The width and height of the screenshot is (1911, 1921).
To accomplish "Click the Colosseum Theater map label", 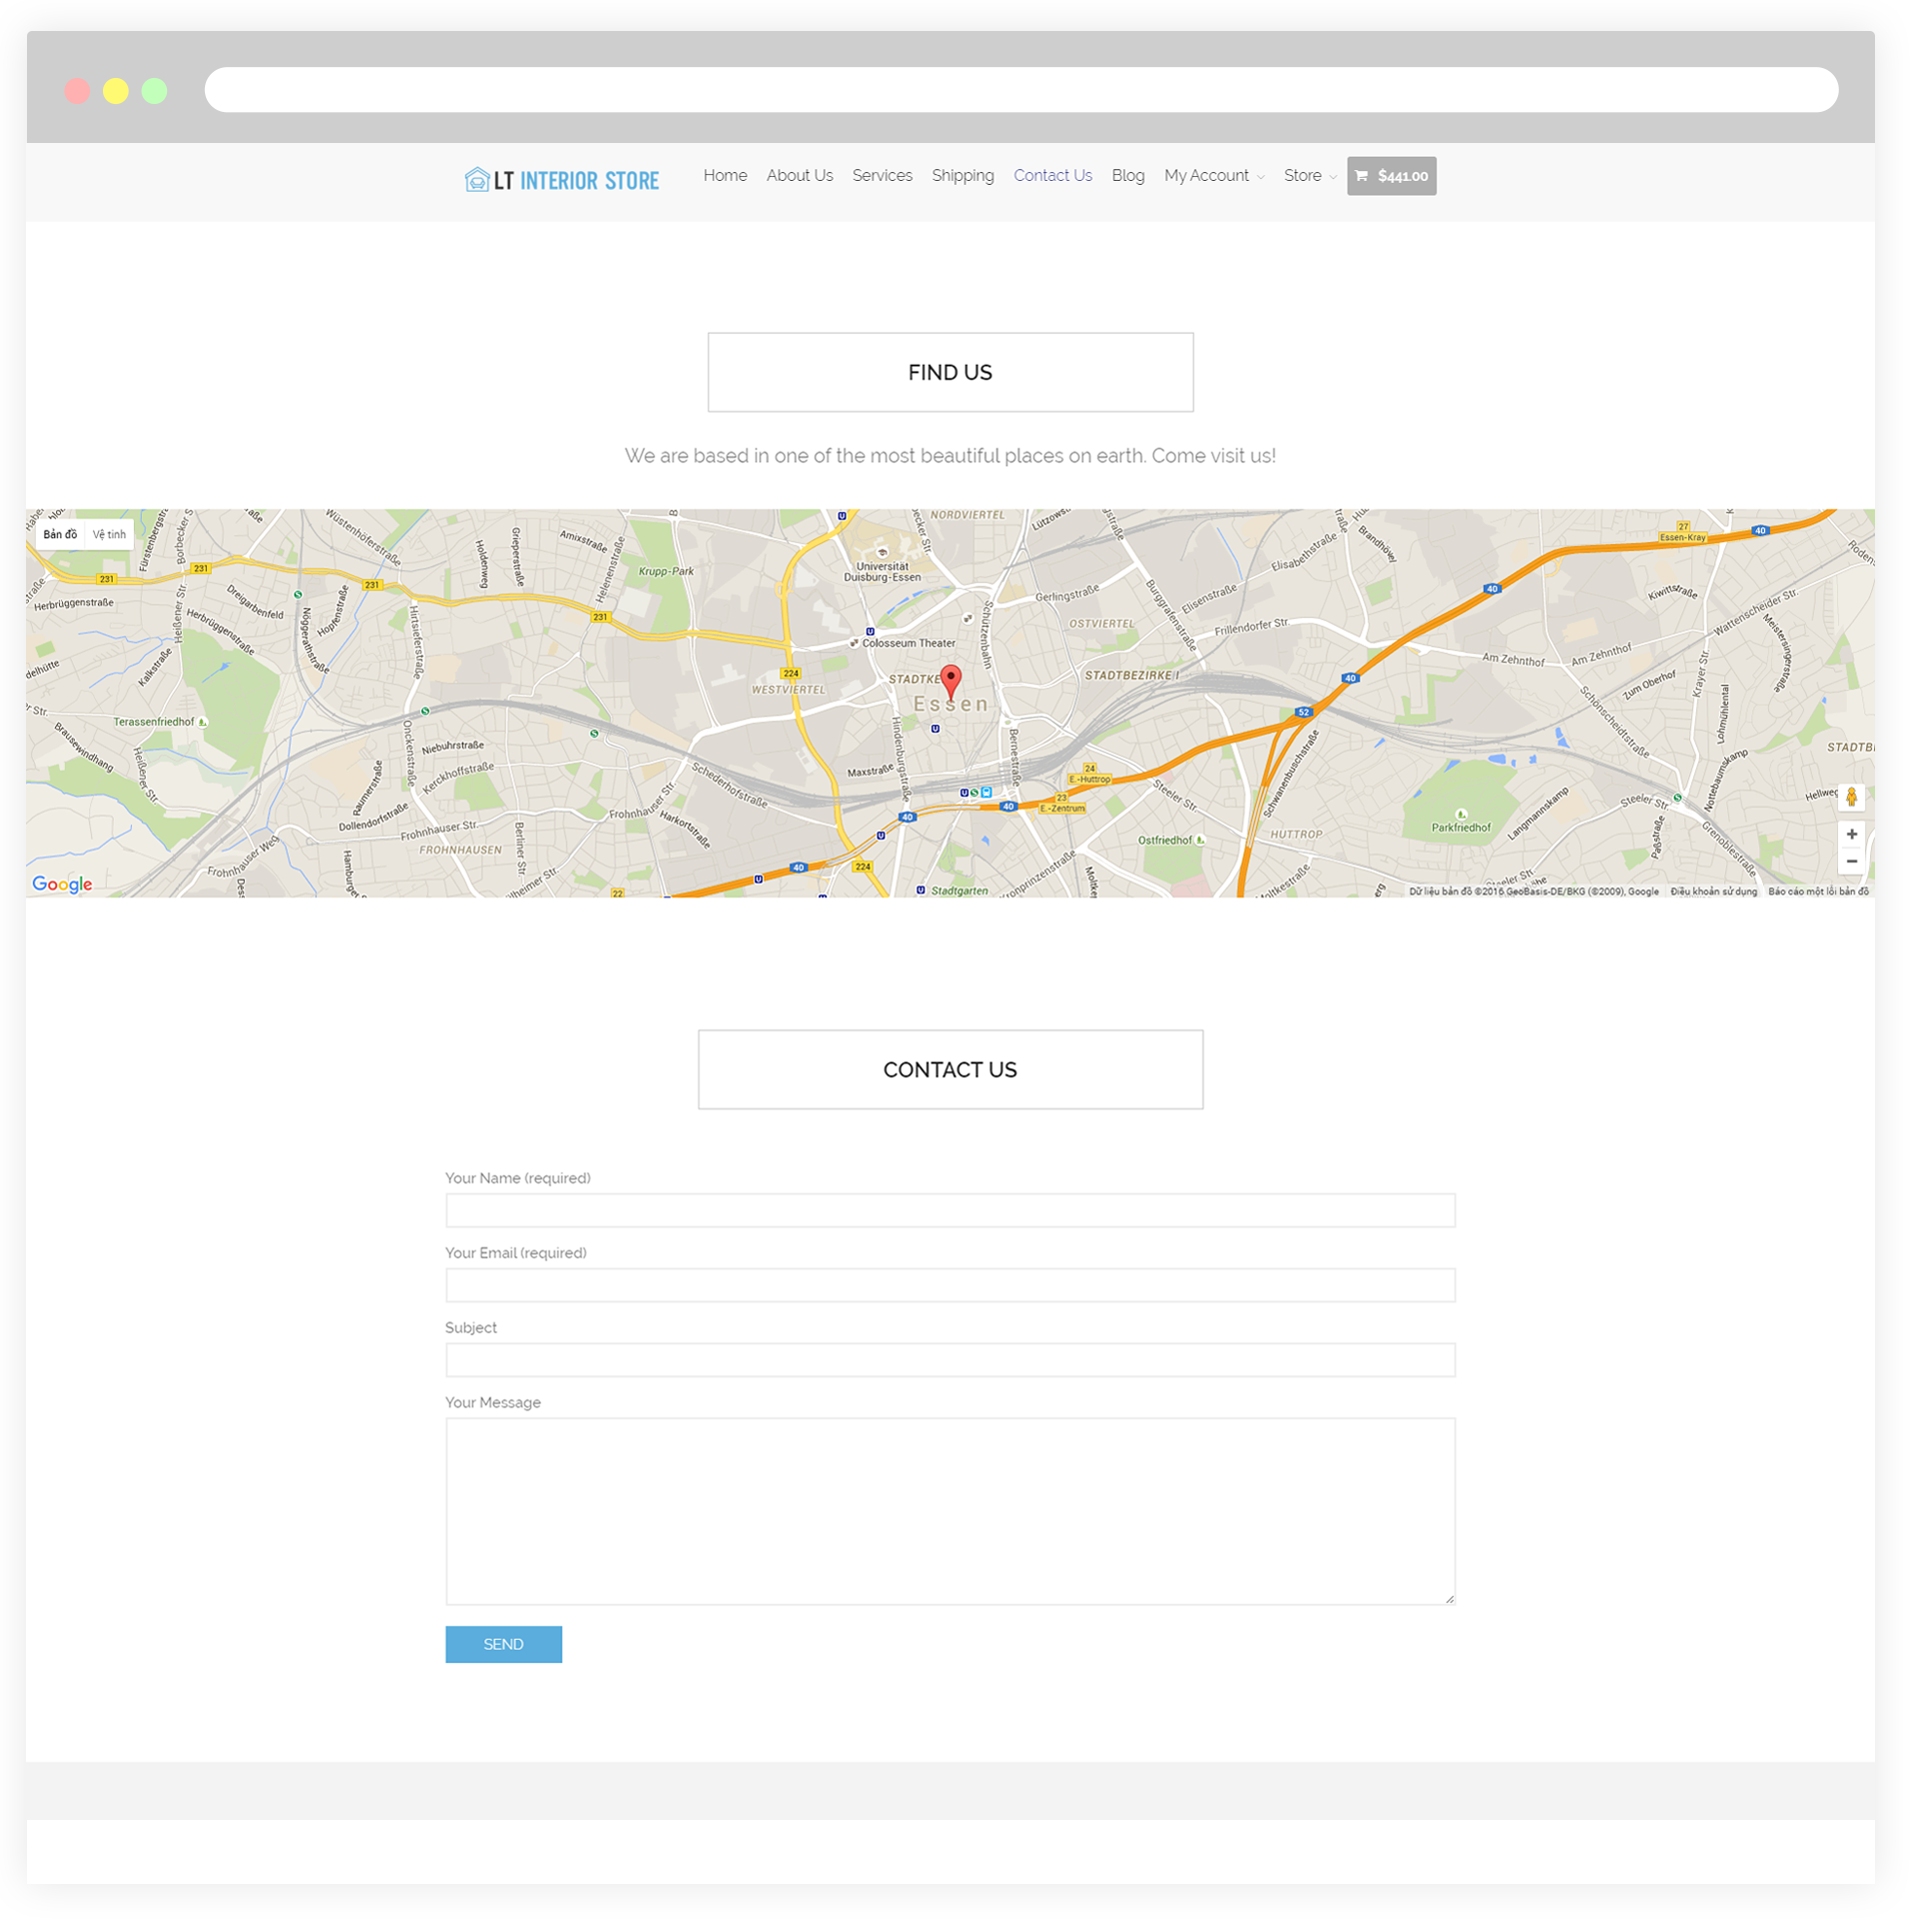I will click(x=908, y=644).
